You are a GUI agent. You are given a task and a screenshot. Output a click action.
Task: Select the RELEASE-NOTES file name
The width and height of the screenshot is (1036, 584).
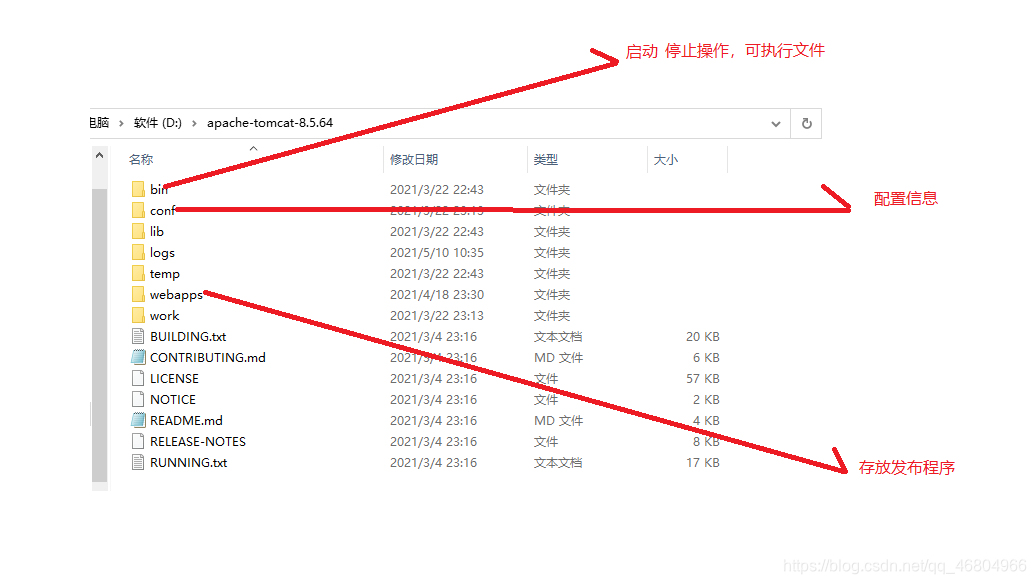(x=198, y=442)
